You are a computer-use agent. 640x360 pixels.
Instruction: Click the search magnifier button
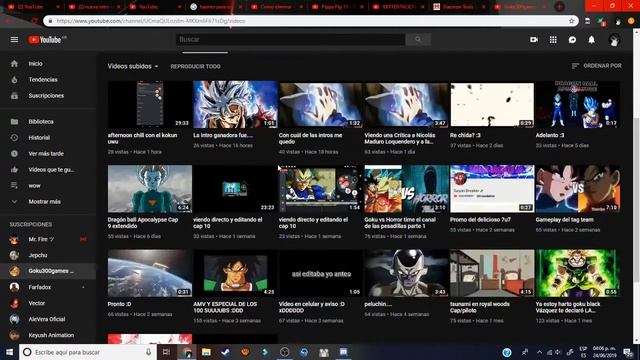418,40
